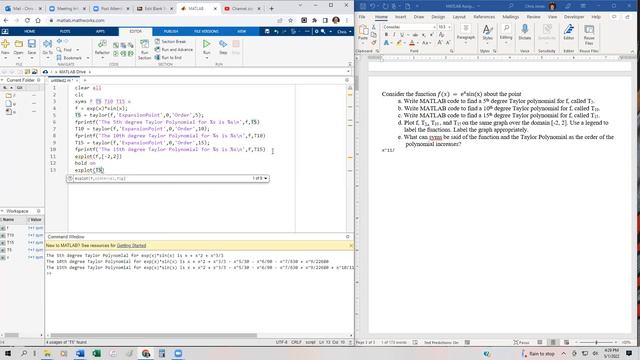Click the Save icon in MATLAB toolstrip
Image resolution: width=640 pixels, height=360 pixels.
click(x=32, y=44)
